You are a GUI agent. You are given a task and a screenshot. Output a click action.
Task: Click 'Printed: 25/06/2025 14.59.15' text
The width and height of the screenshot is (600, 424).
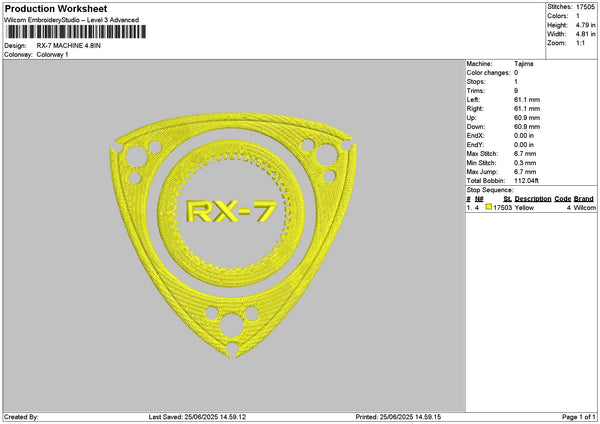(398, 417)
